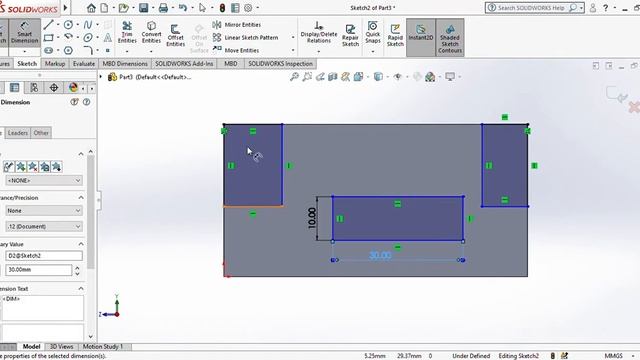Select the Ellipse sketch tool
Image resolution: width=640 pixels, height=360 pixels.
click(x=88, y=38)
